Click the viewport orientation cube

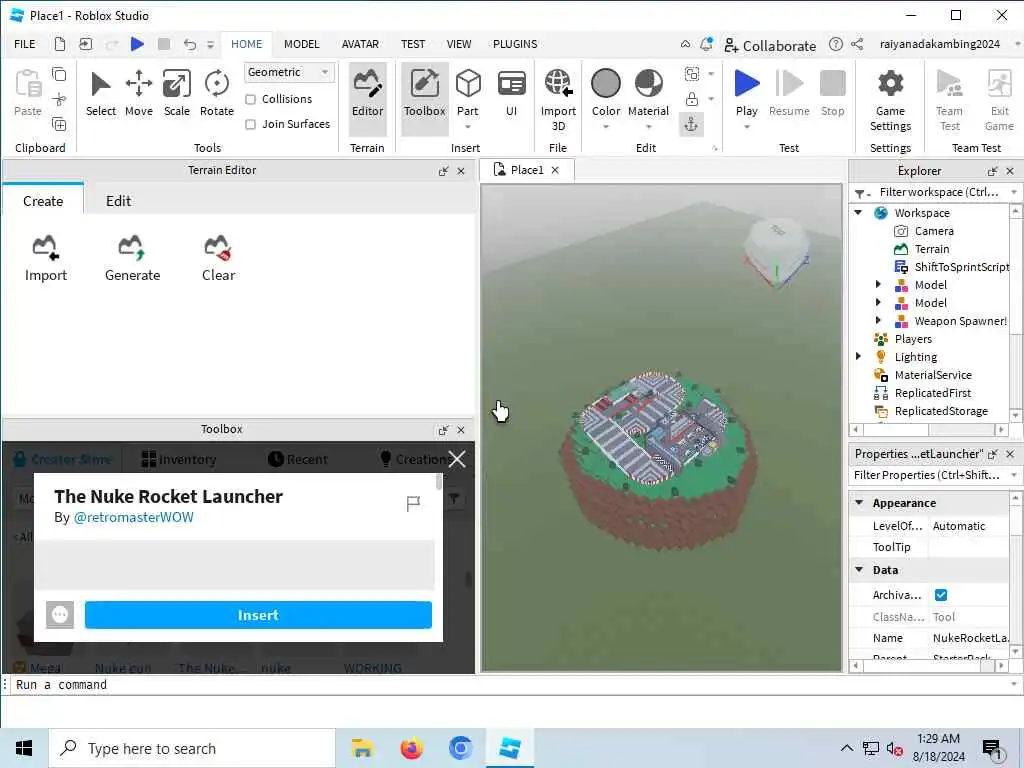pos(777,253)
